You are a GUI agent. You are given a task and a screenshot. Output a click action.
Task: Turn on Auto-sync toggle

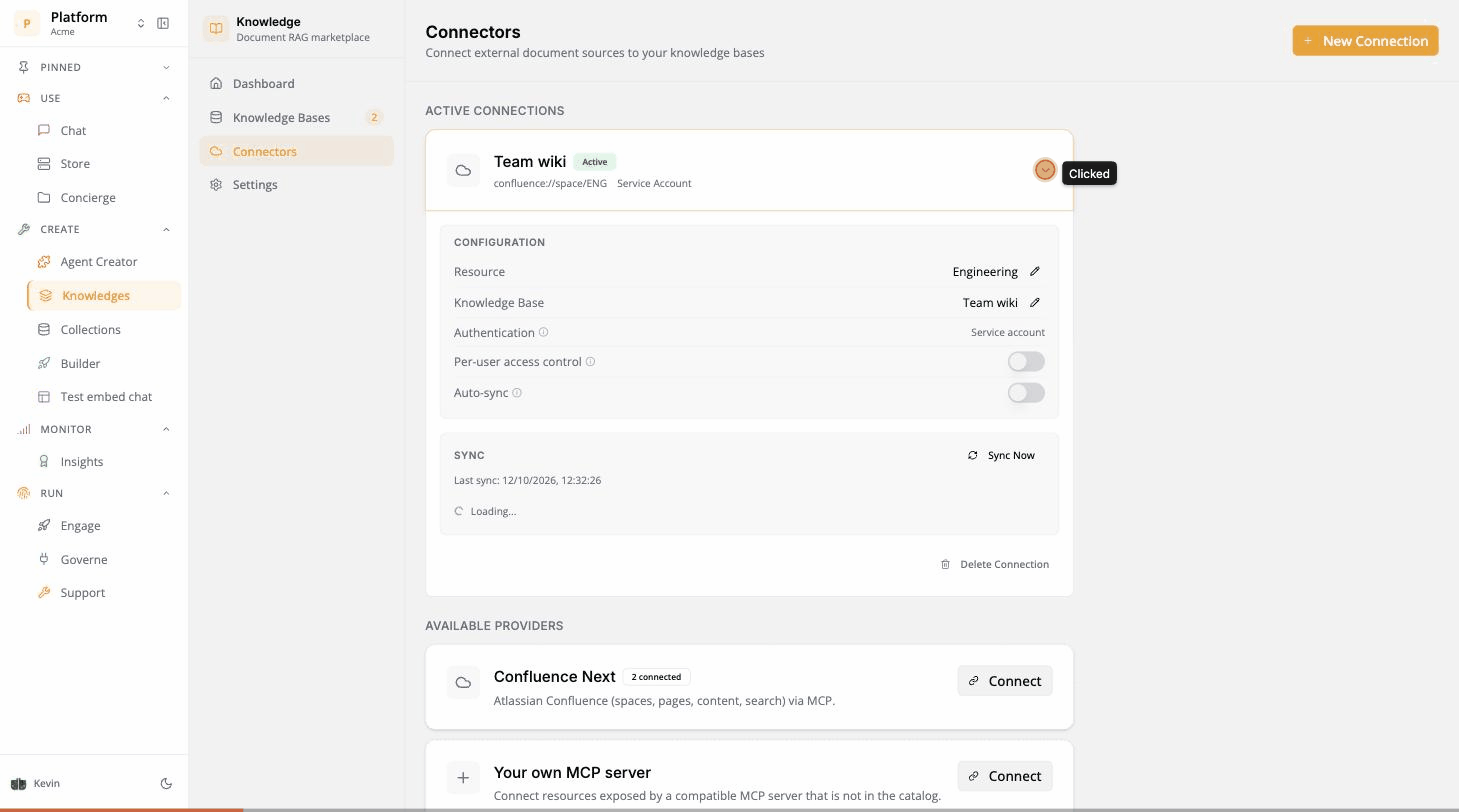pos(1026,393)
